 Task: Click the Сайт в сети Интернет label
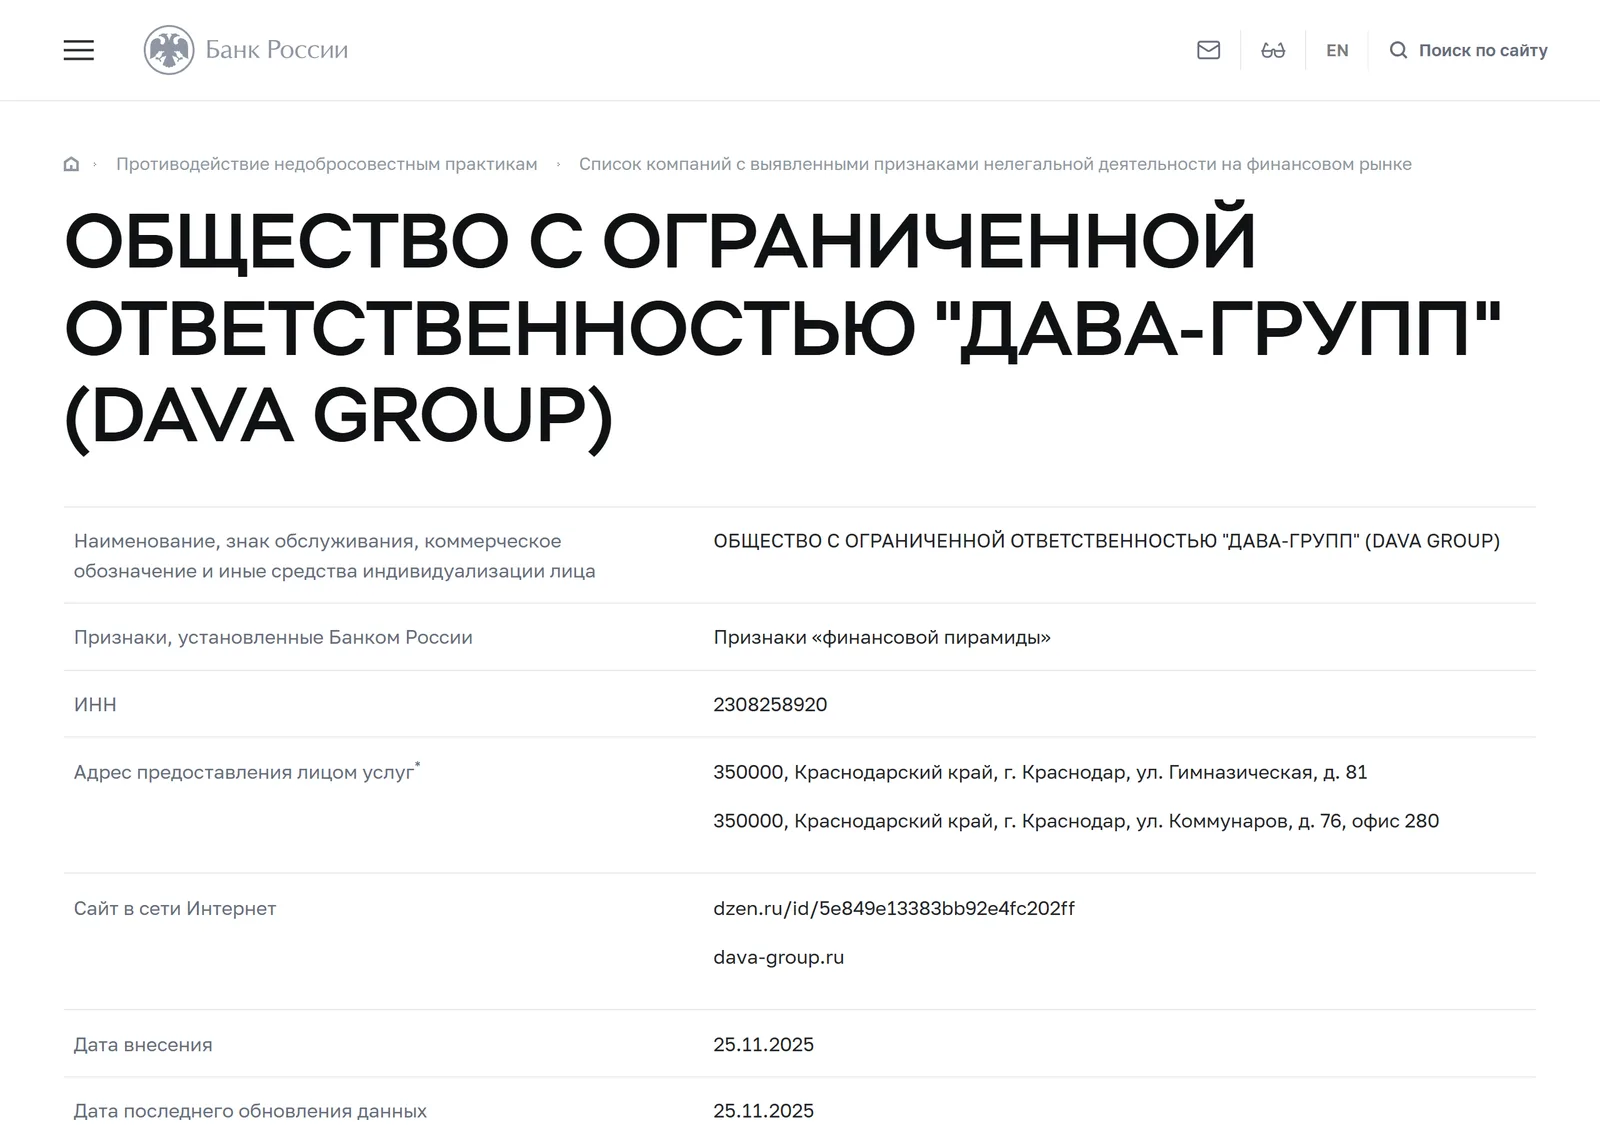[x=175, y=908]
